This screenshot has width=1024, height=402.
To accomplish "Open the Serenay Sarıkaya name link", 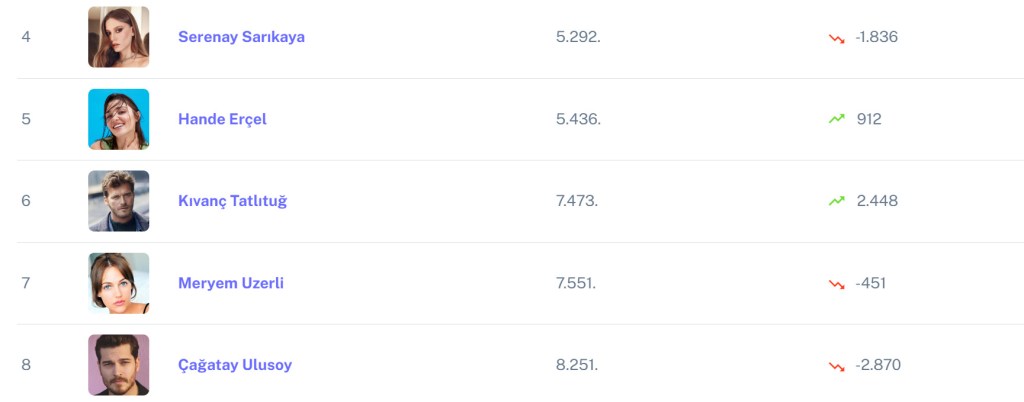I will tap(241, 37).
